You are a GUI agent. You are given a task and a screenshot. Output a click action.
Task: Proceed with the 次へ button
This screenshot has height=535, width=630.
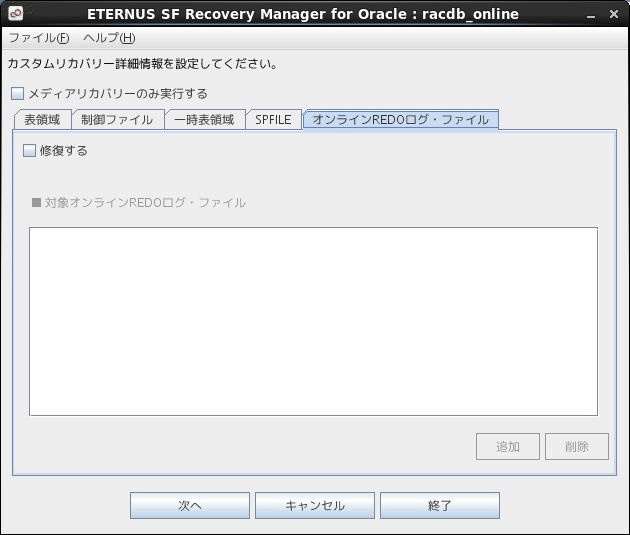pyautogui.click(x=190, y=505)
